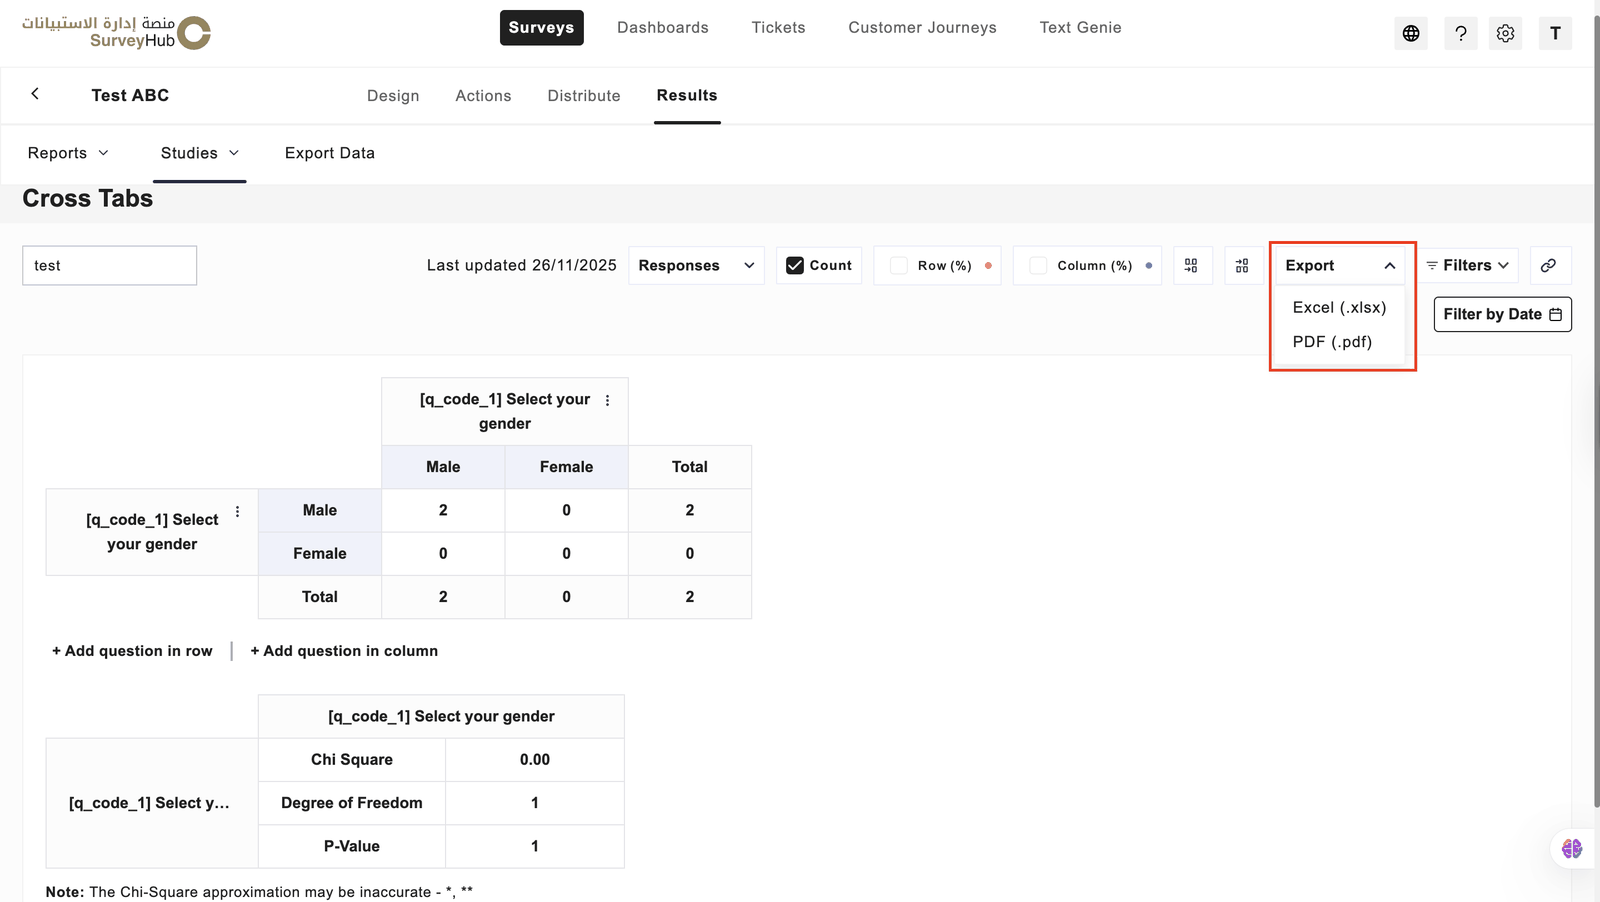Go back using the left arrow icon
1600x902 pixels.
click(x=35, y=94)
